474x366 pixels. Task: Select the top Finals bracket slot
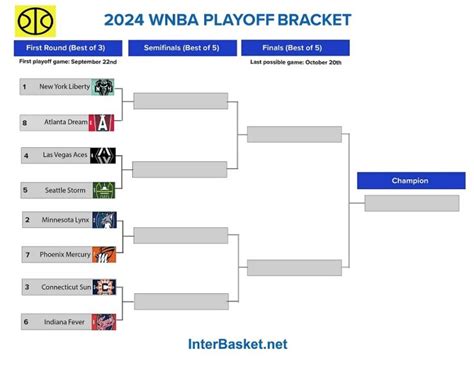[x=294, y=134]
